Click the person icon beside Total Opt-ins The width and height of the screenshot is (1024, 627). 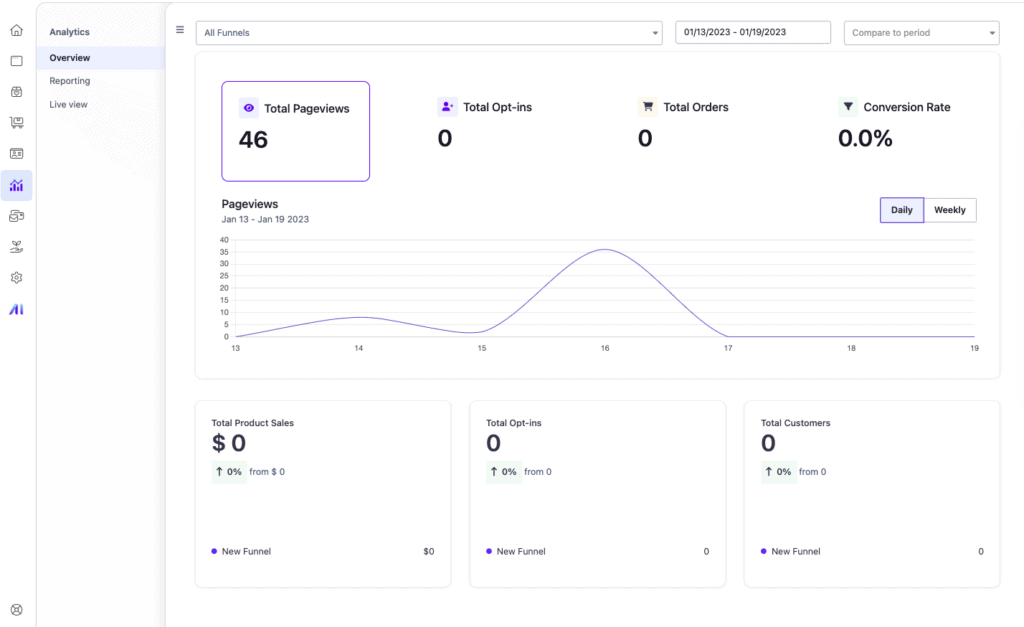coord(447,106)
